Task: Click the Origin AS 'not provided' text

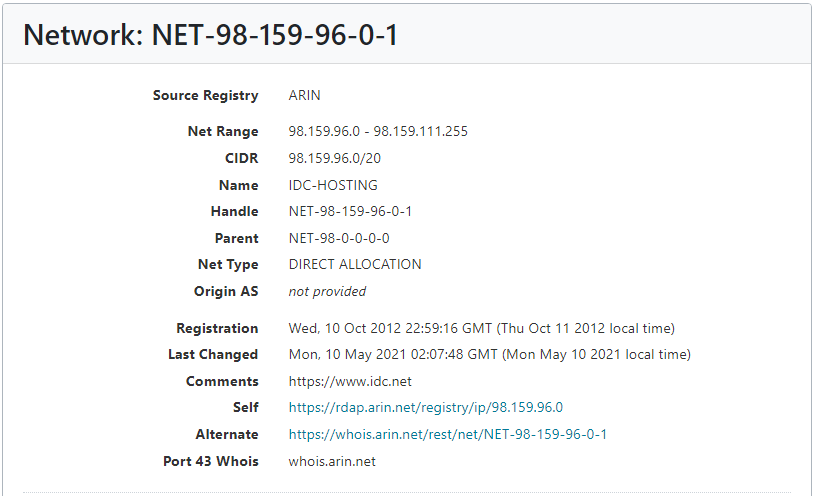Action: [328, 291]
